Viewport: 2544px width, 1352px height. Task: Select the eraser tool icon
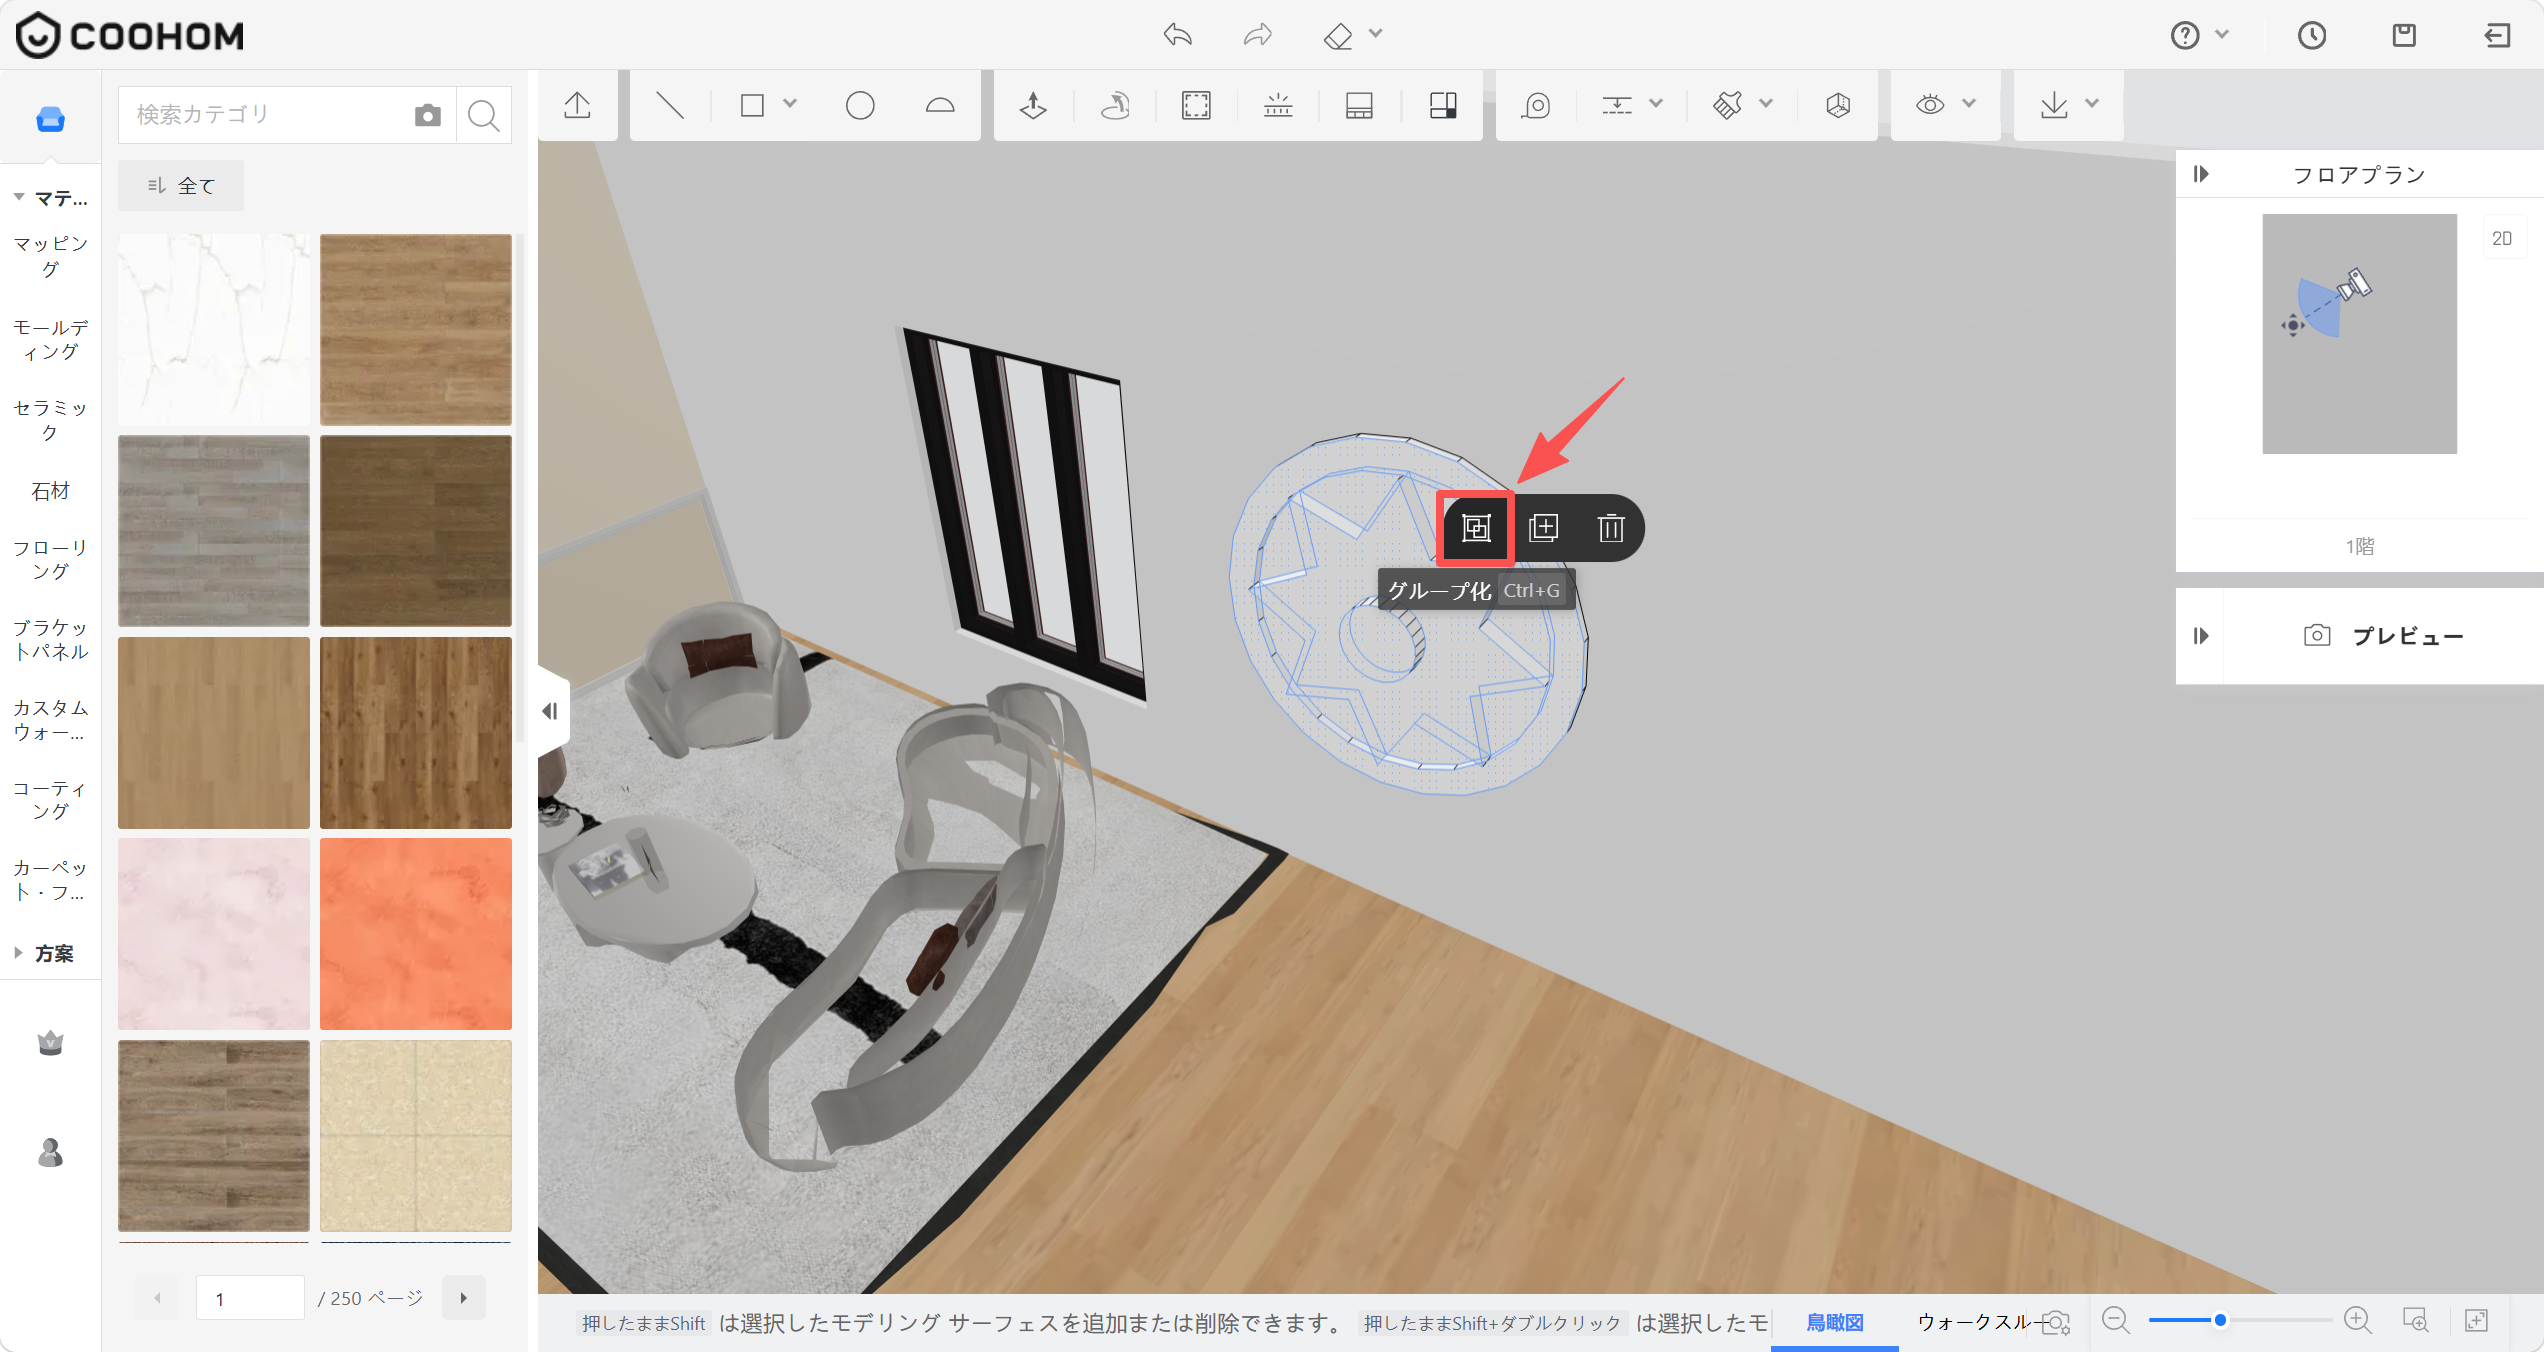click(1338, 36)
